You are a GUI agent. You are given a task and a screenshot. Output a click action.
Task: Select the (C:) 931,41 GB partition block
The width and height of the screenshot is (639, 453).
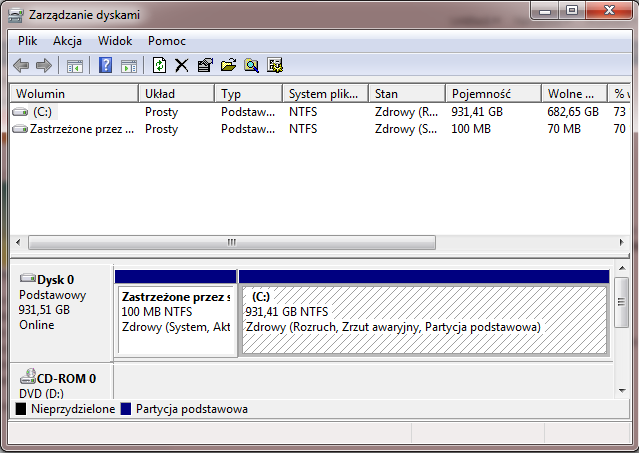click(424, 313)
